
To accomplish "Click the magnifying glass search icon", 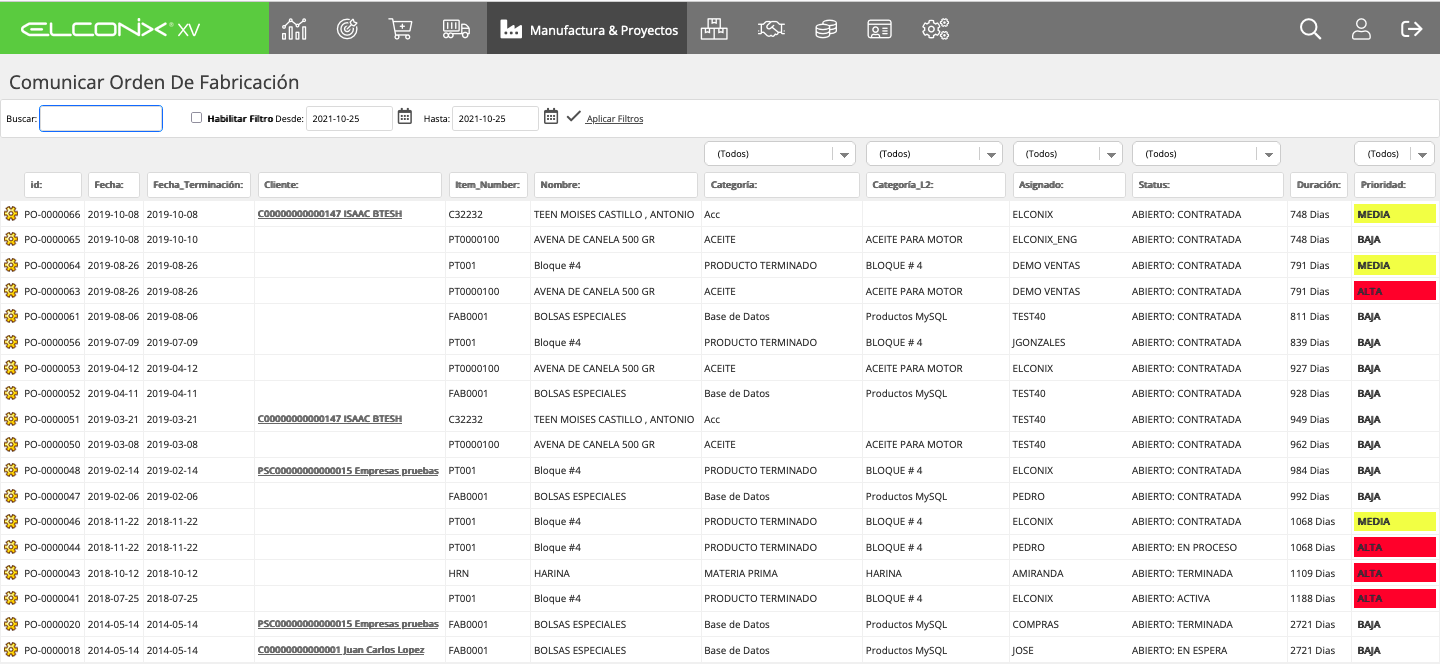I will 1310,29.
